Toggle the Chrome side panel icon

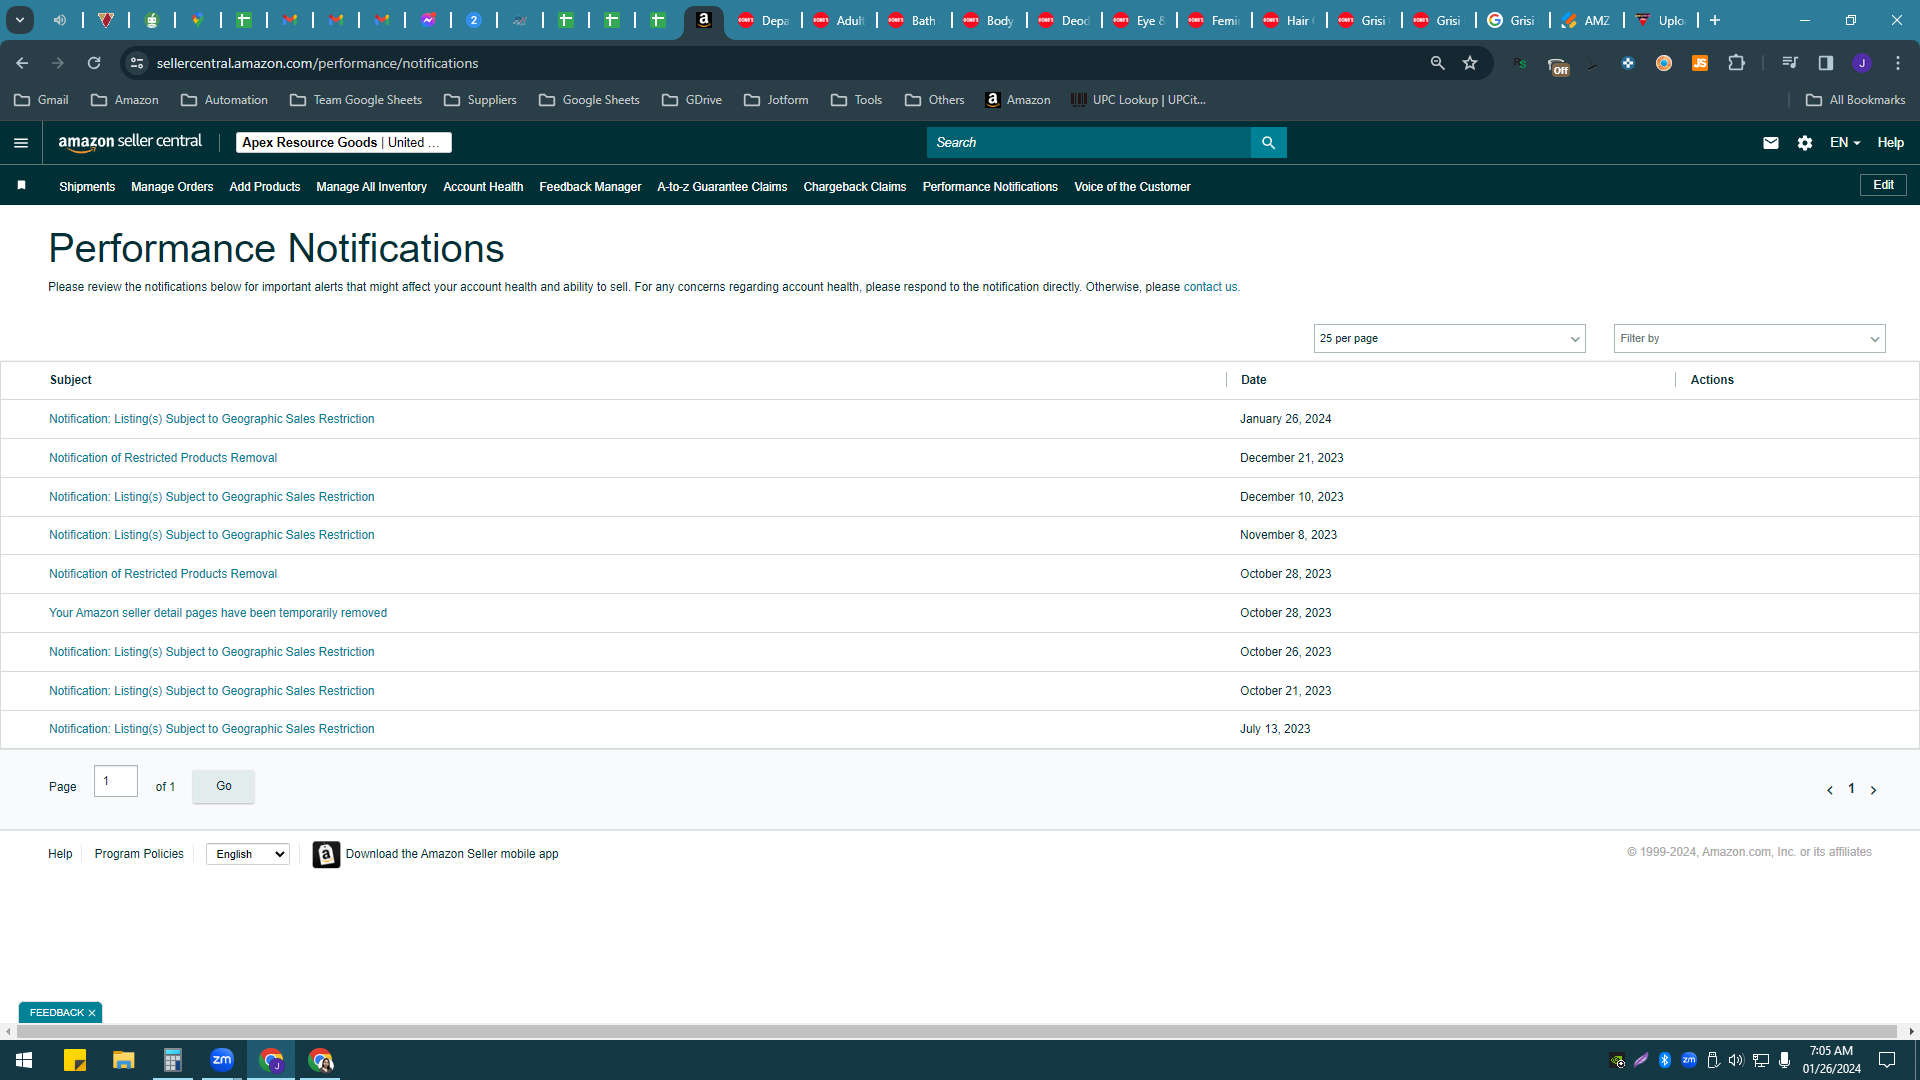click(x=1826, y=63)
